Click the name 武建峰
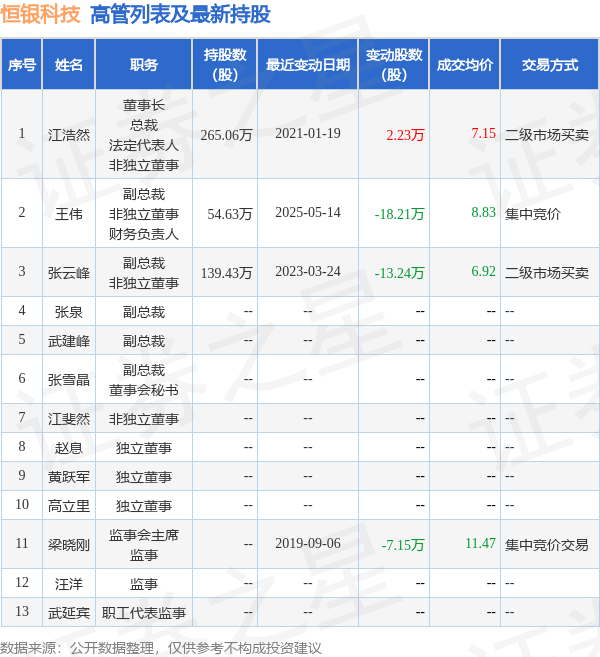This screenshot has width=600, height=657. (69, 341)
